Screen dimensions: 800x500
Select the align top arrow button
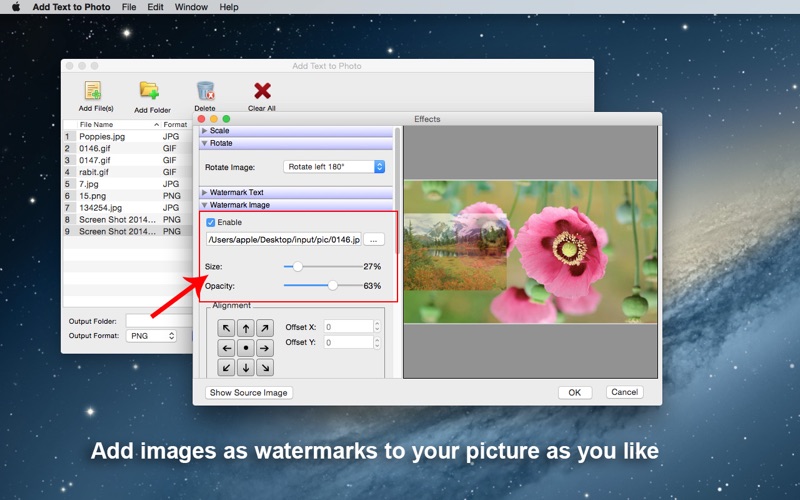[x=245, y=329]
